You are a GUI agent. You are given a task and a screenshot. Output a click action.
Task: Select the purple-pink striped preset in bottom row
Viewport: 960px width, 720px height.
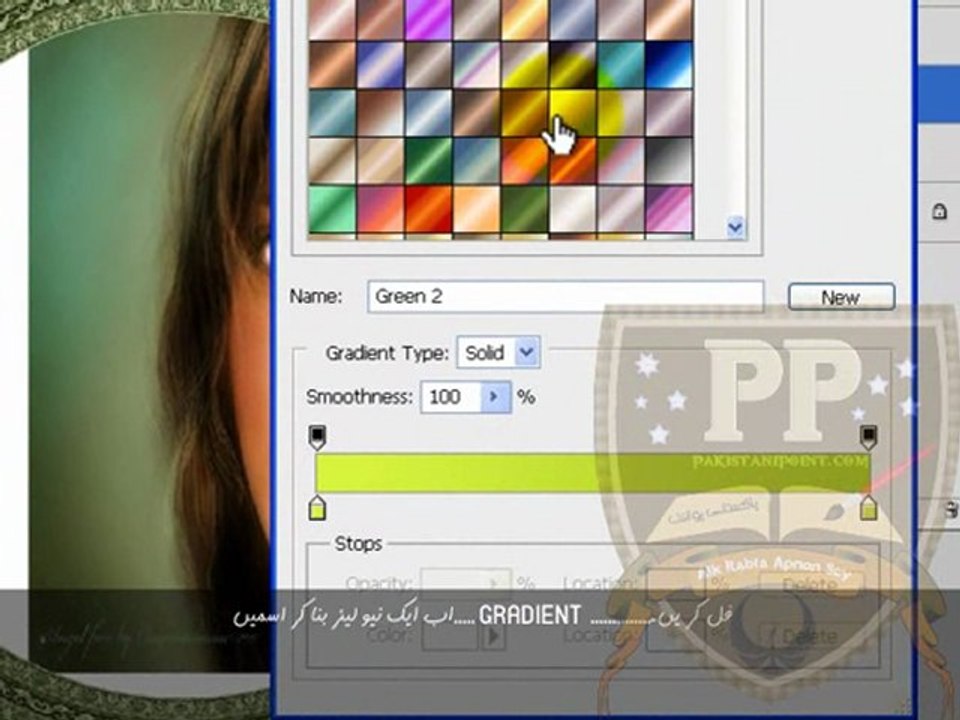point(669,209)
